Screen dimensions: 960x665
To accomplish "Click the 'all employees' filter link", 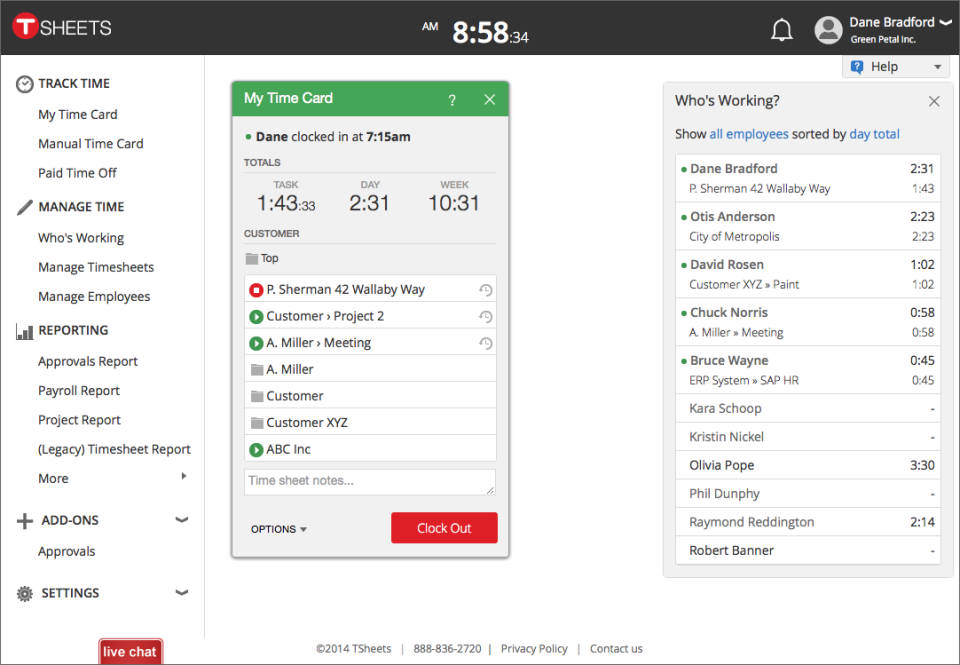I will 748,134.
